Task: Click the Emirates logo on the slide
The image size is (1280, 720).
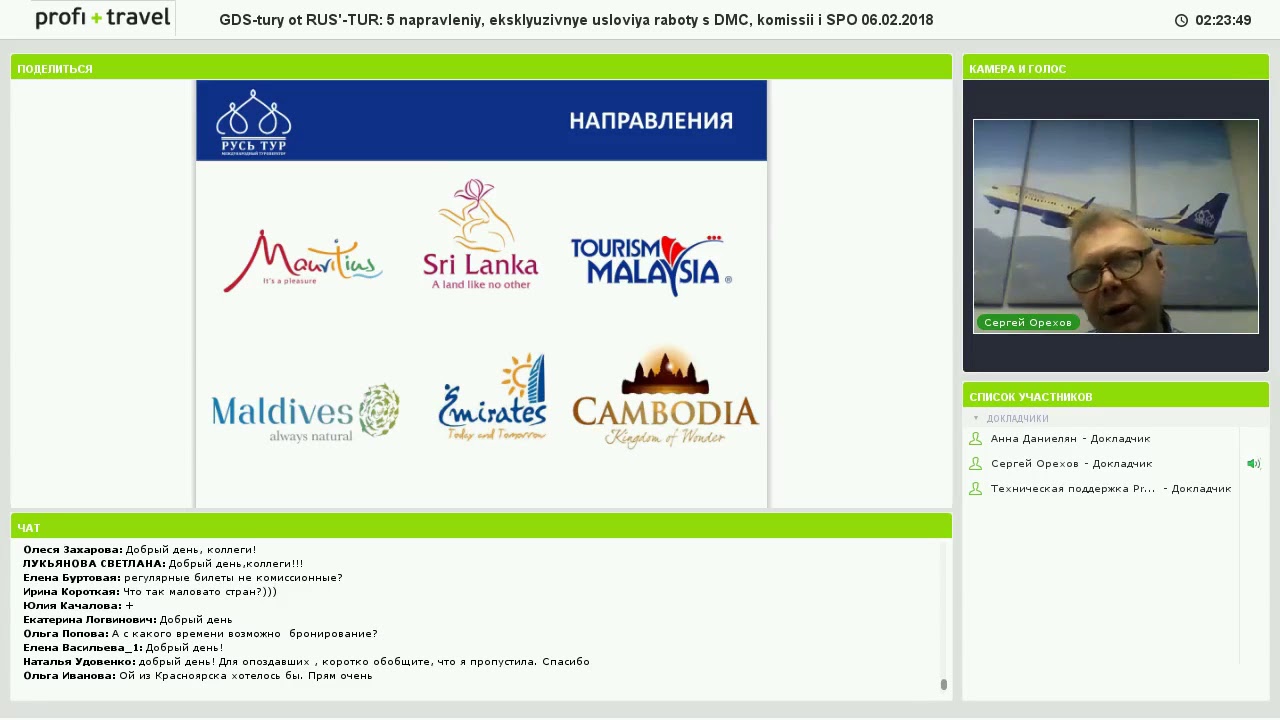Action: [x=493, y=398]
